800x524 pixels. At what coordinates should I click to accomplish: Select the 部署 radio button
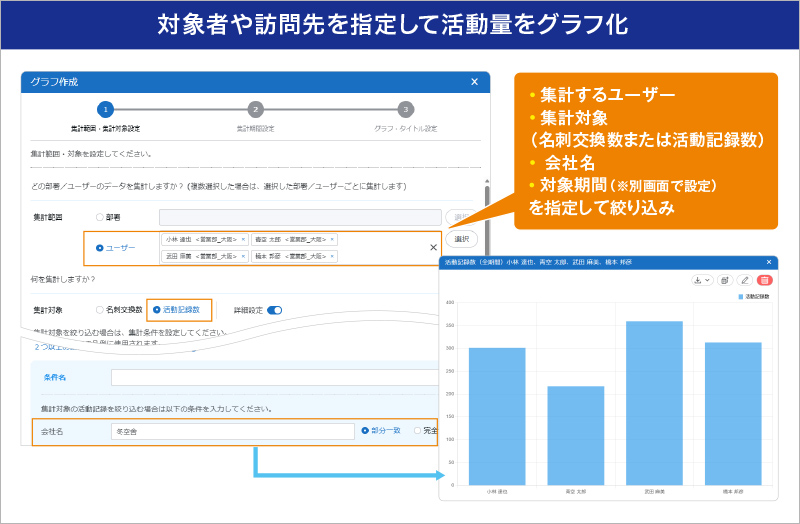point(100,217)
